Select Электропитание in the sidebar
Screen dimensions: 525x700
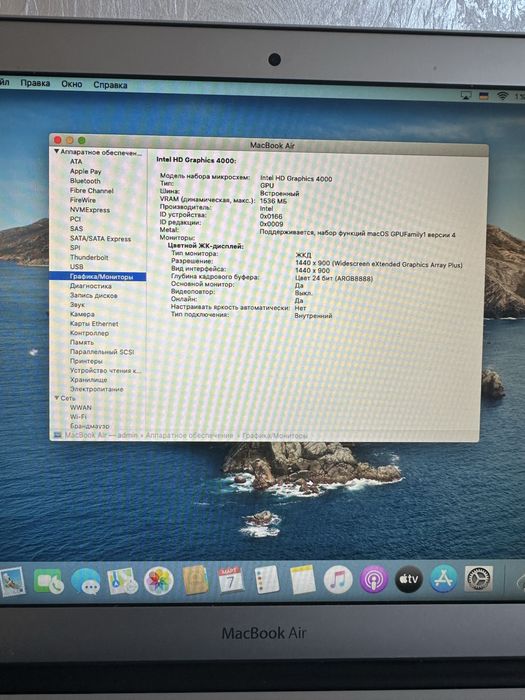96,389
